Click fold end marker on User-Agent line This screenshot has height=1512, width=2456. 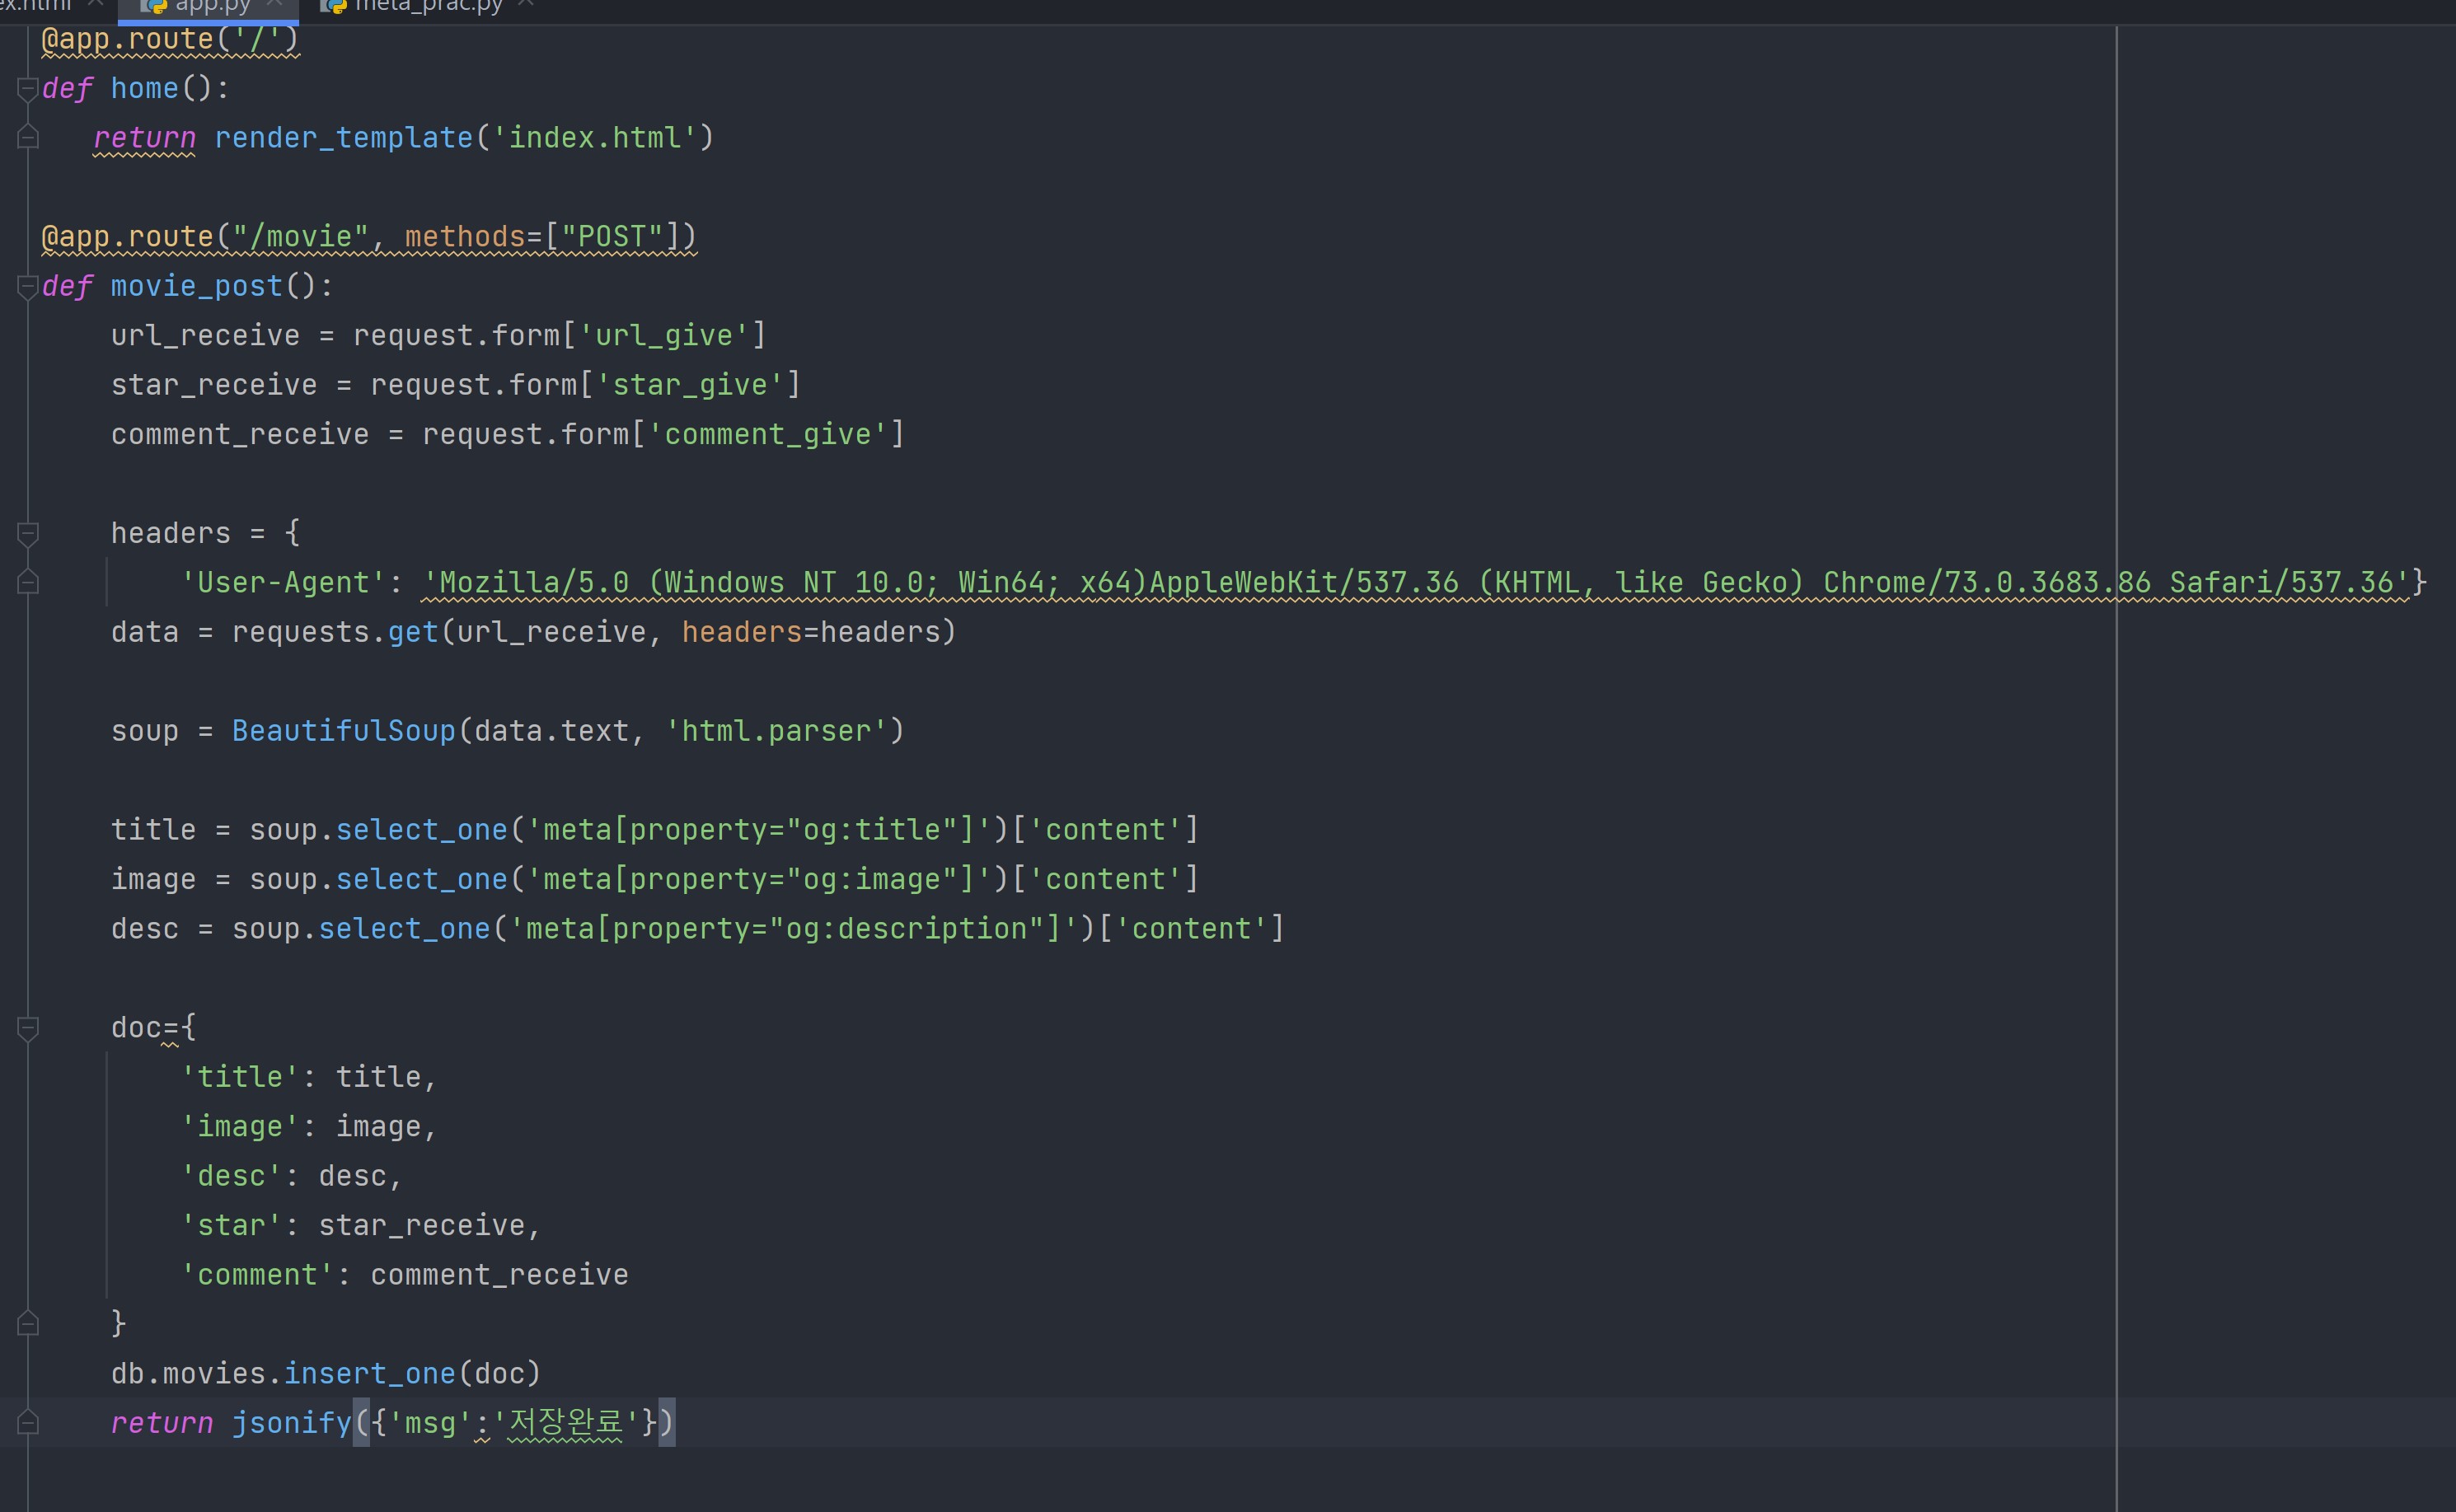[x=28, y=583]
